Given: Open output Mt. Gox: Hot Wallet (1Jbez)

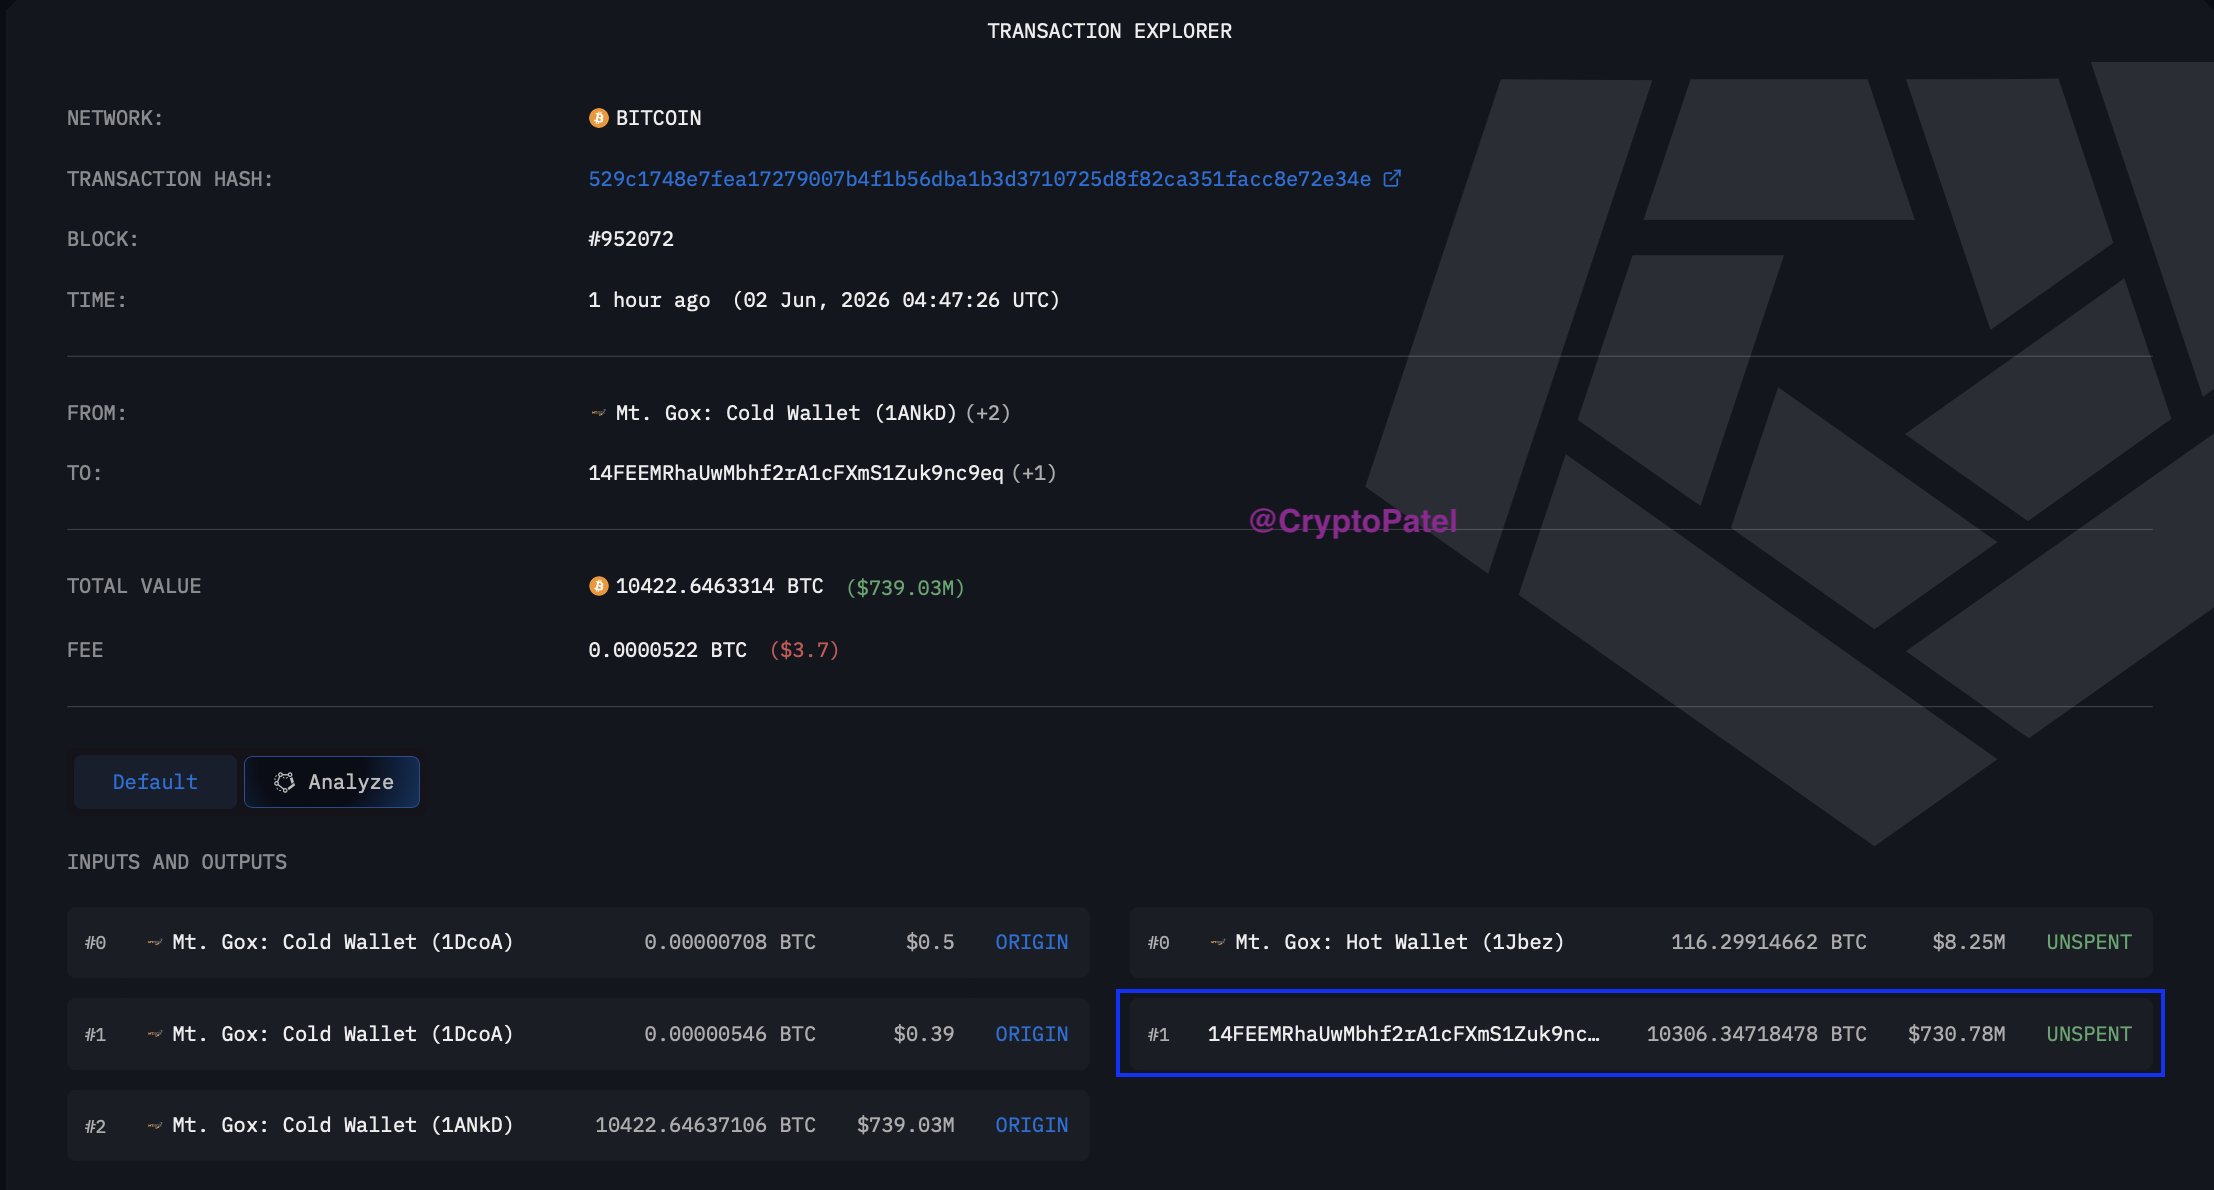Looking at the screenshot, I should coord(1400,942).
